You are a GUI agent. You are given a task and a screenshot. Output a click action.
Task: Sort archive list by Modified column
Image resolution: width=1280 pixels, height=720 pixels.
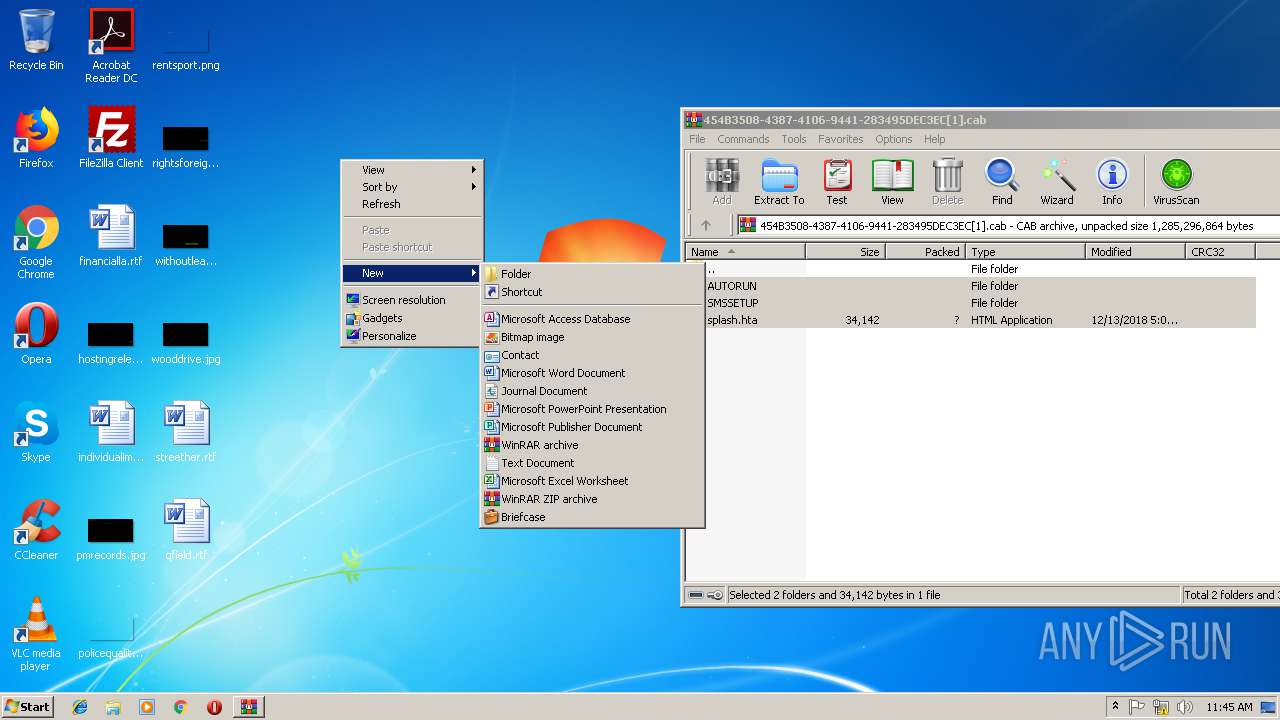1135,252
